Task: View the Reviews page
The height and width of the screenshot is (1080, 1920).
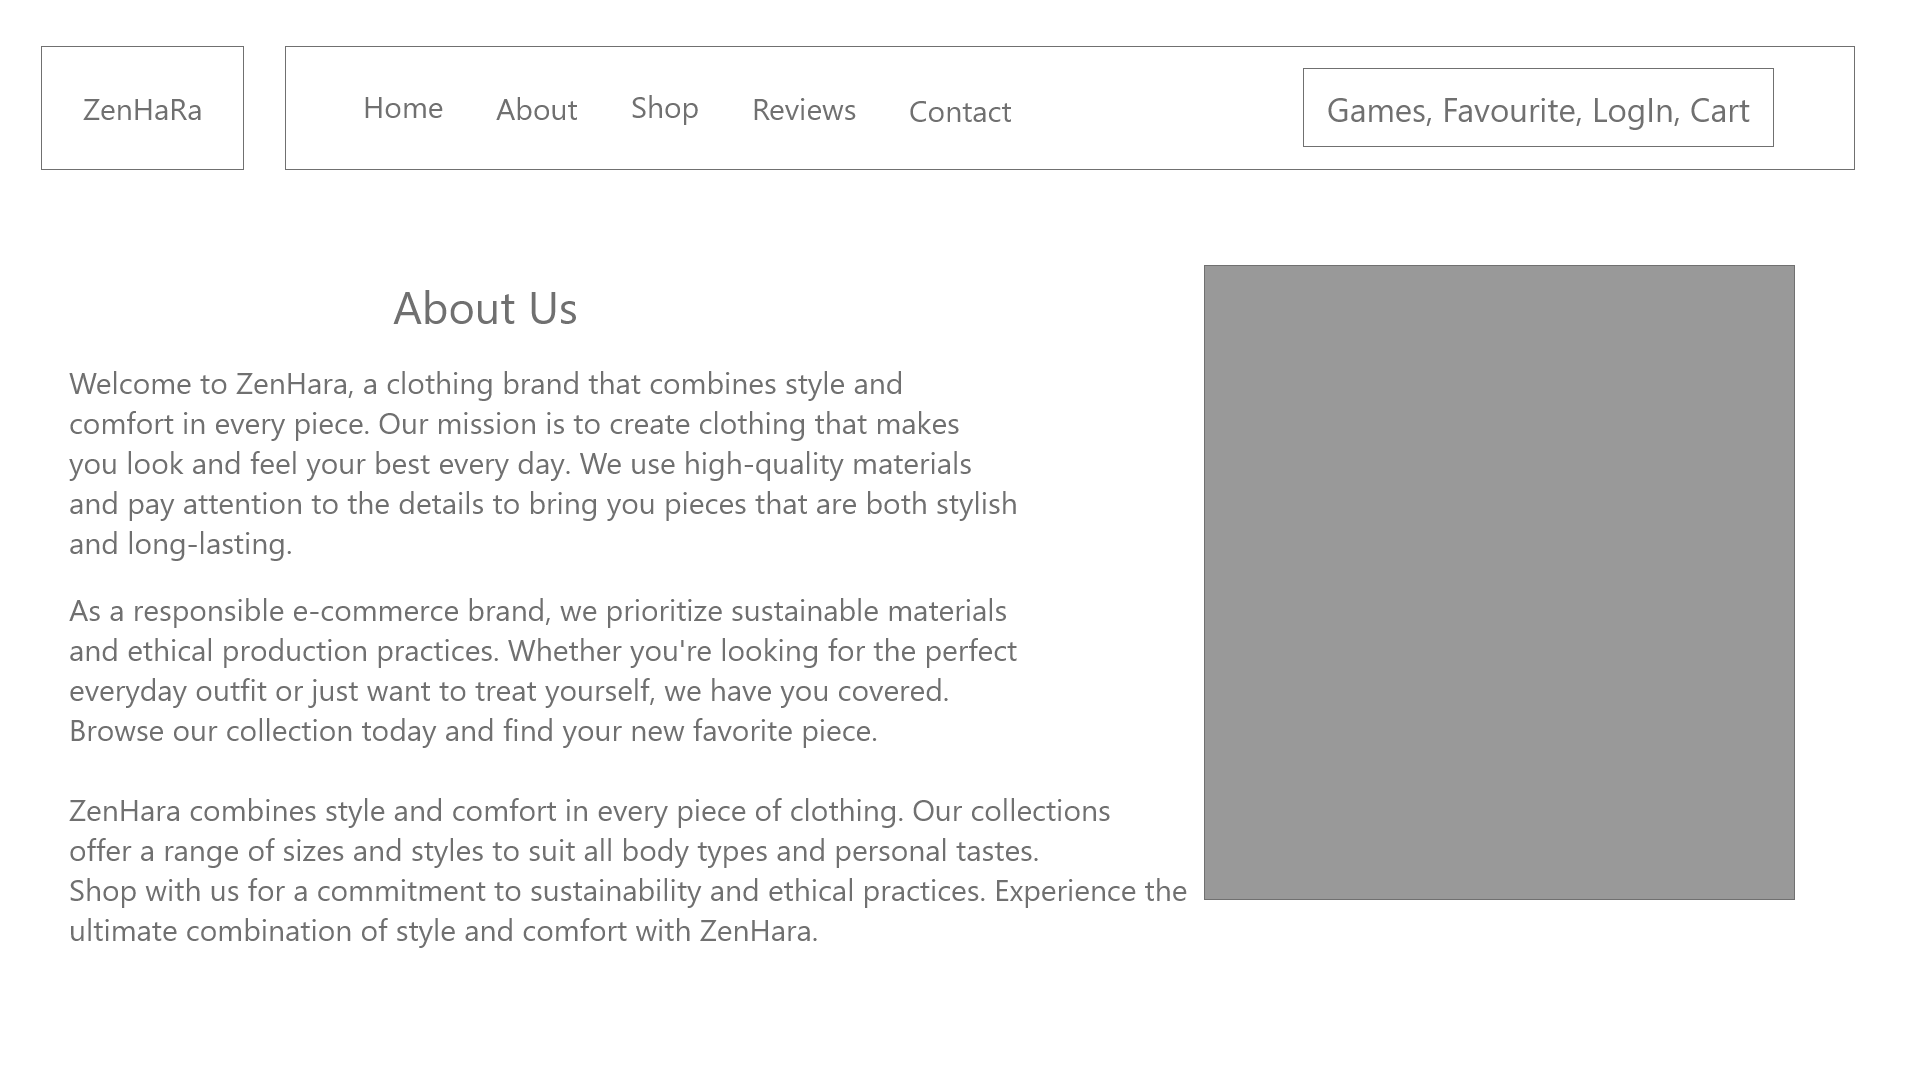Action: [x=803, y=111]
